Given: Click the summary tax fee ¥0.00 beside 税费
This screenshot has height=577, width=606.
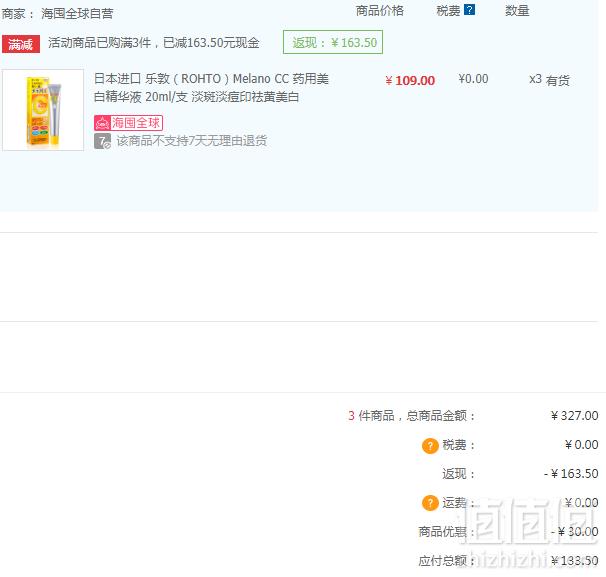Looking at the screenshot, I should (581, 444).
